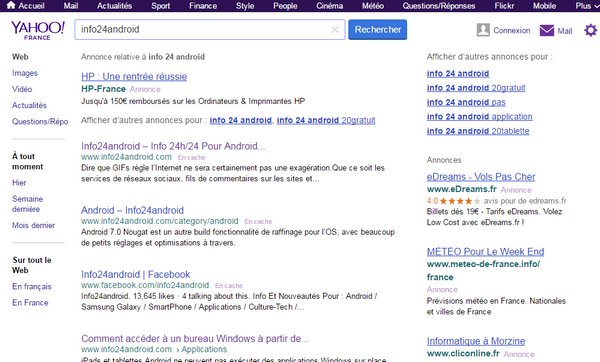Open Actualités in top navigation bar
Screen dimensions: 600x362
114,6
